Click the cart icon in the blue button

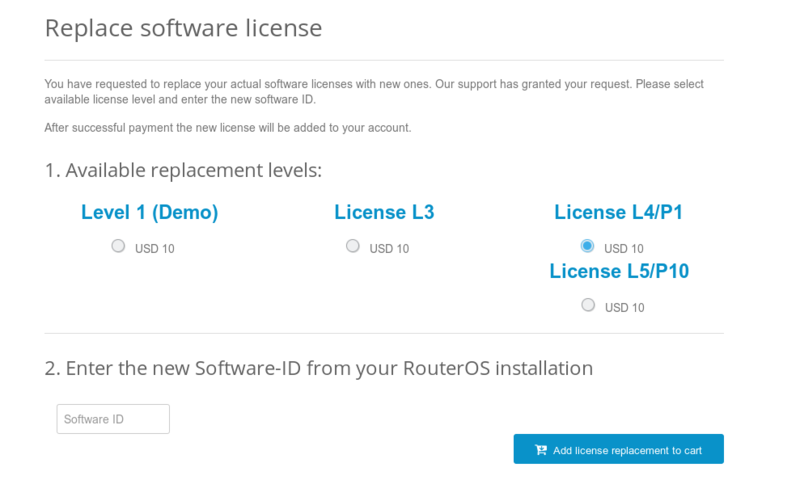point(541,450)
